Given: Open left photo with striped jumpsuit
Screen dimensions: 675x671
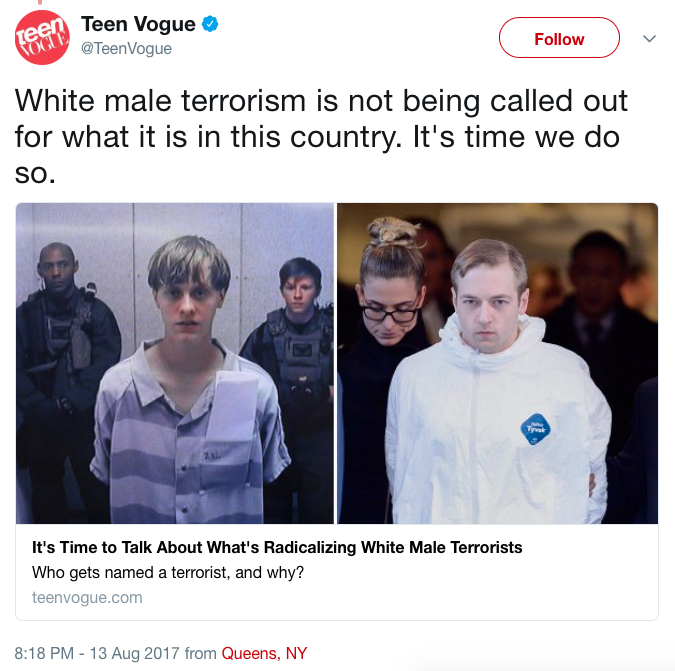Looking at the screenshot, I should [175, 363].
